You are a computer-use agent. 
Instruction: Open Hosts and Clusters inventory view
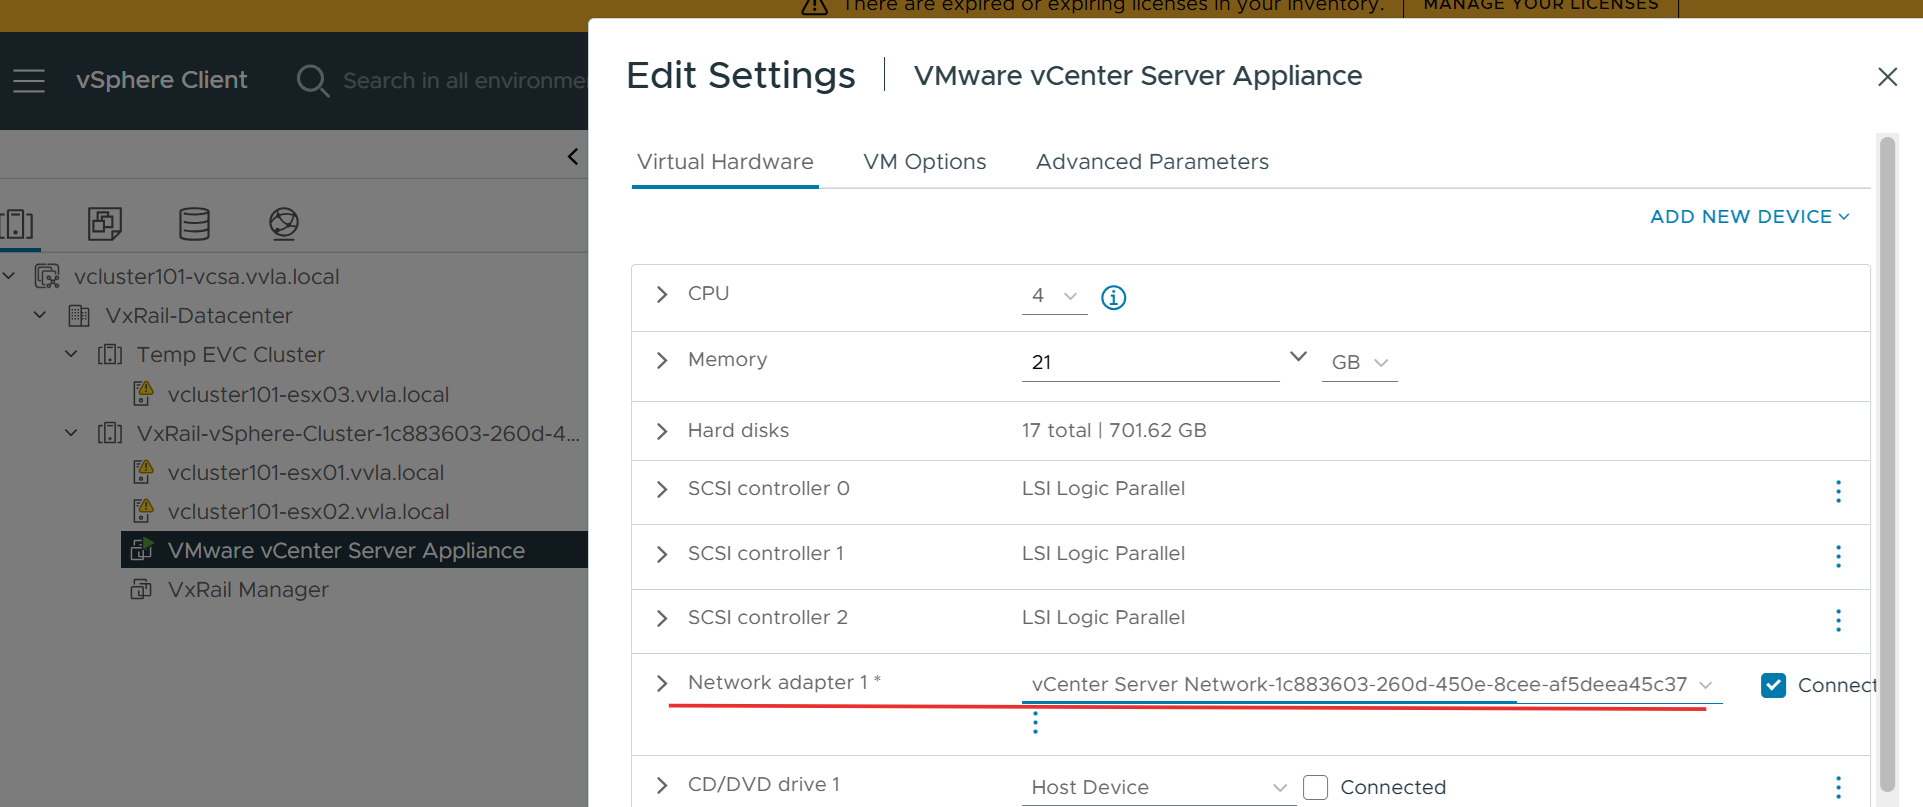(18, 223)
